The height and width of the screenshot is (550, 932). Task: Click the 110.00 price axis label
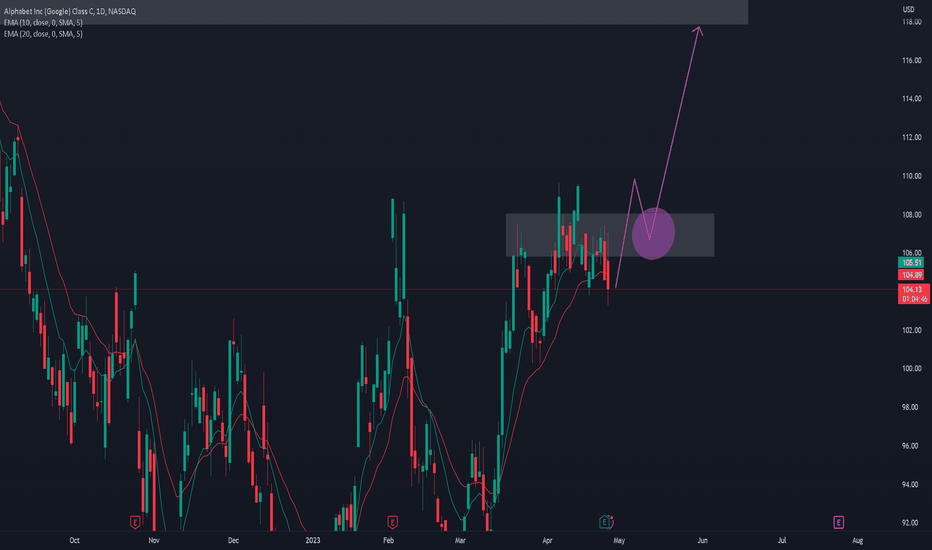[x=912, y=176]
